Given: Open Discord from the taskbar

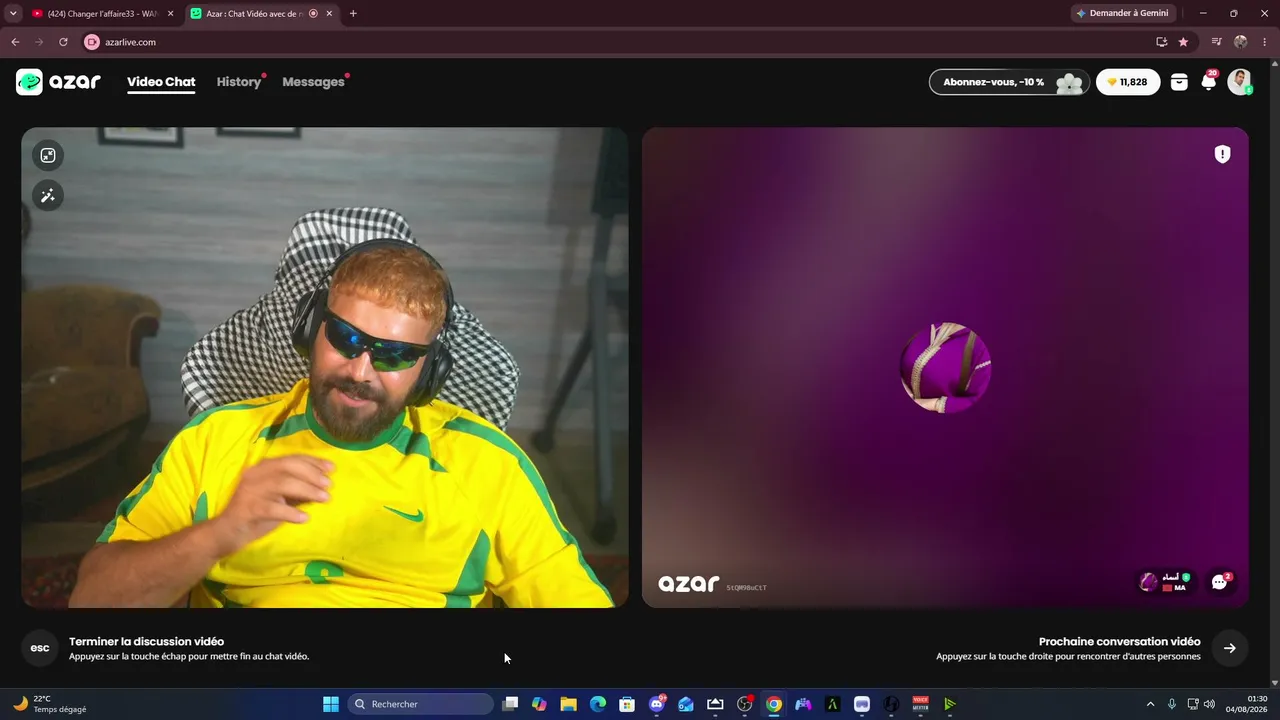Looking at the screenshot, I should click(x=657, y=704).
